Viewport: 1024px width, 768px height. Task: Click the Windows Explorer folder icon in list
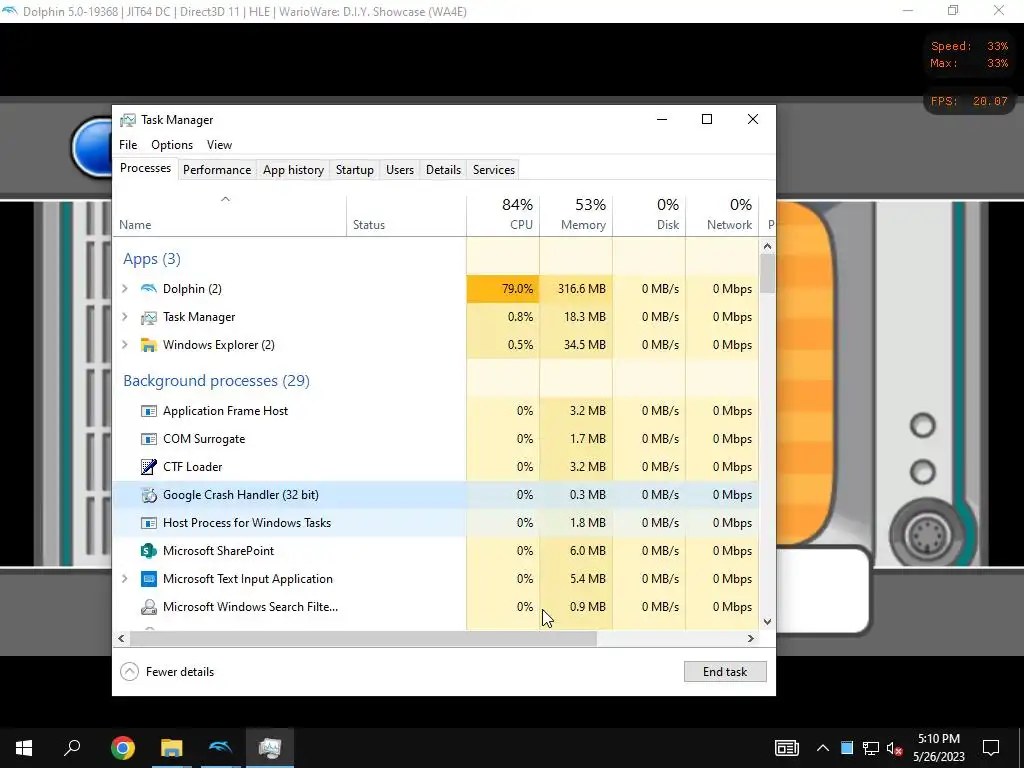pyautogui.click(x=149, y=345)
